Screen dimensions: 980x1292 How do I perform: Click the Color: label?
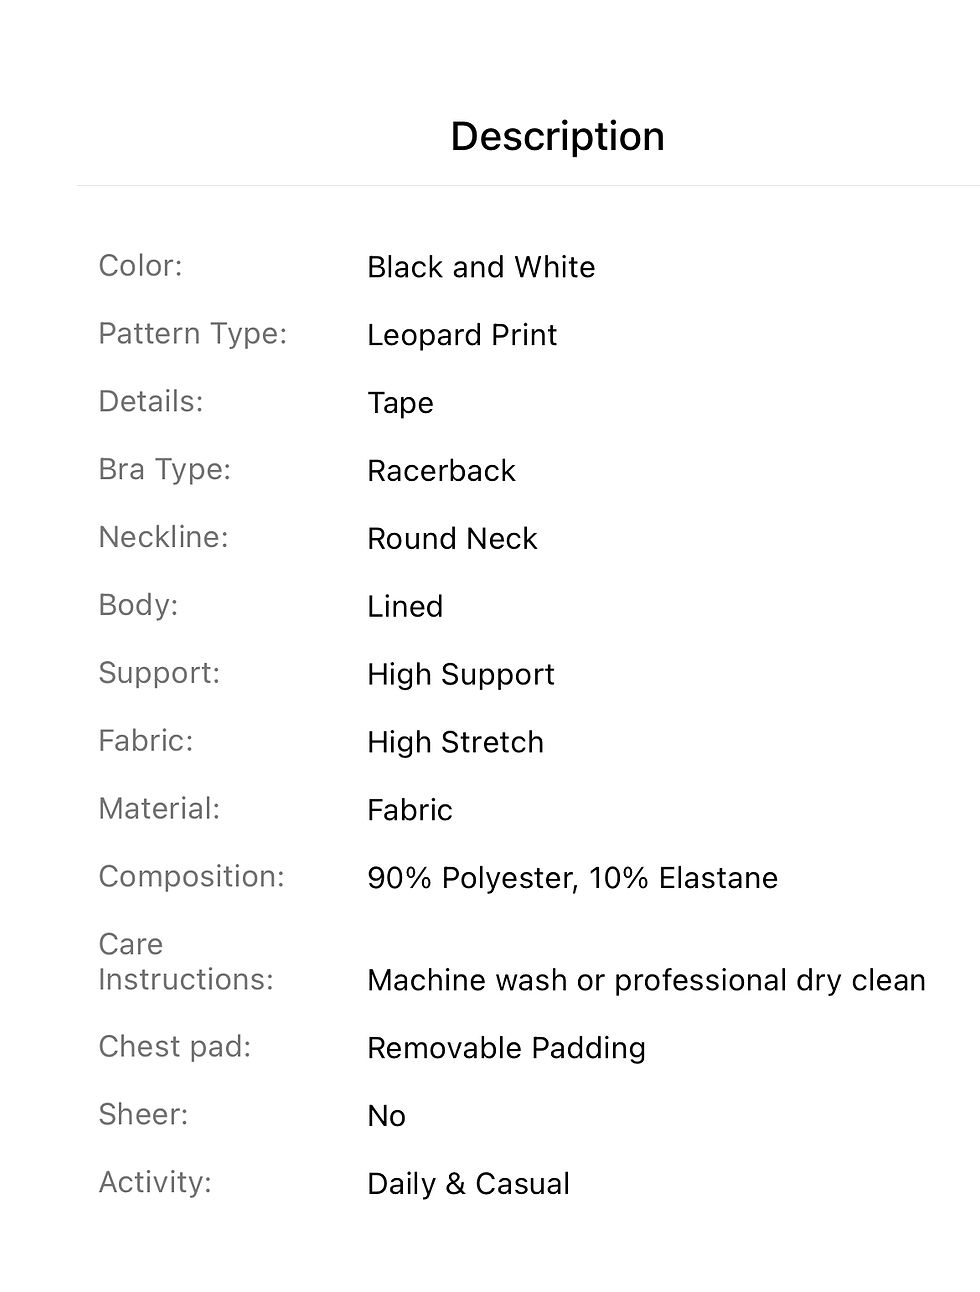coord(140,266)
